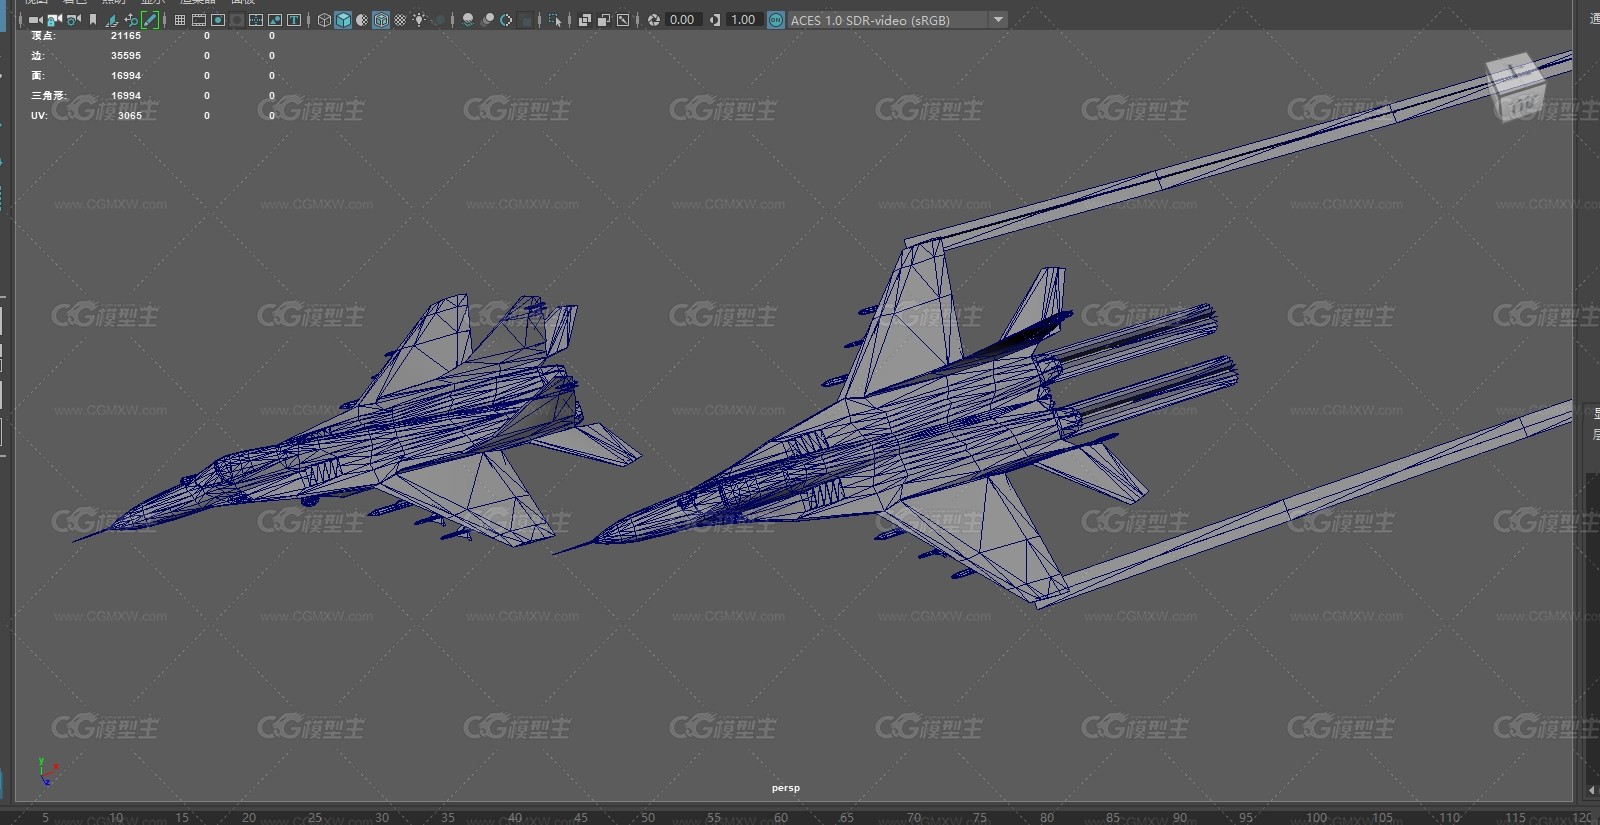Toggle the Resolution Gate overlay

click(218, 20)
